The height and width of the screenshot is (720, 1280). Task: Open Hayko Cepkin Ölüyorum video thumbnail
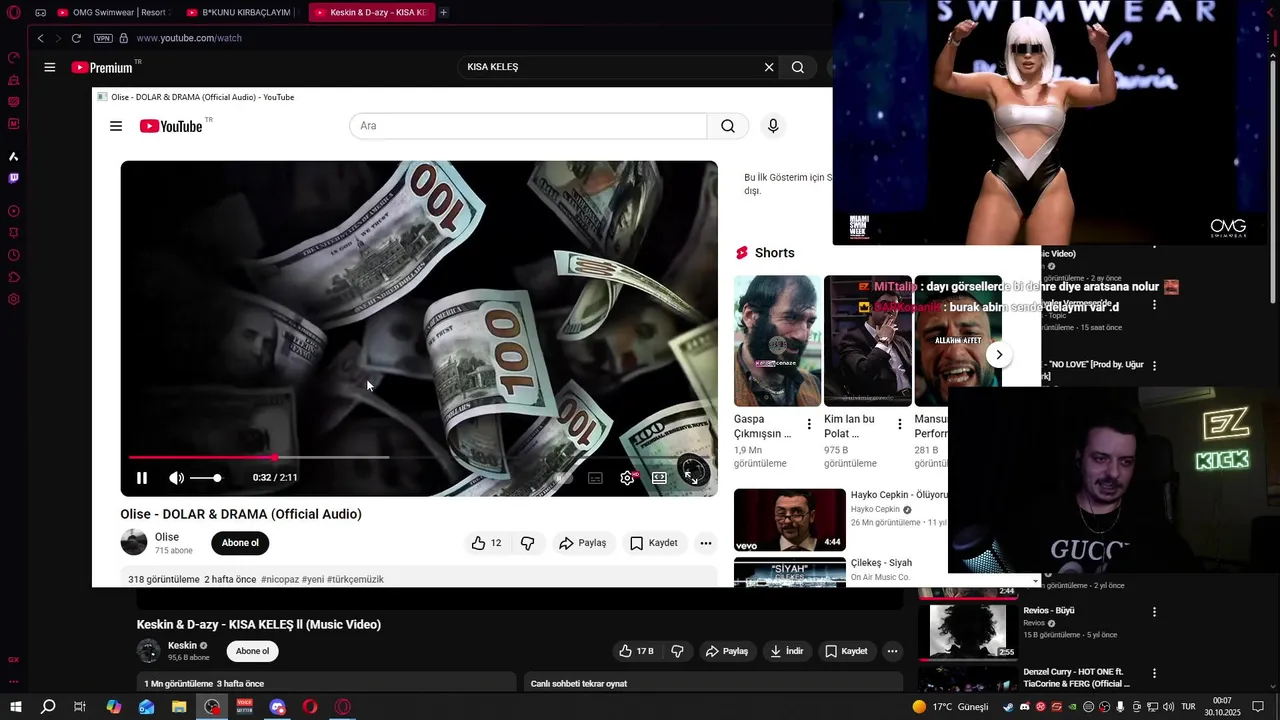pos(790,520)
